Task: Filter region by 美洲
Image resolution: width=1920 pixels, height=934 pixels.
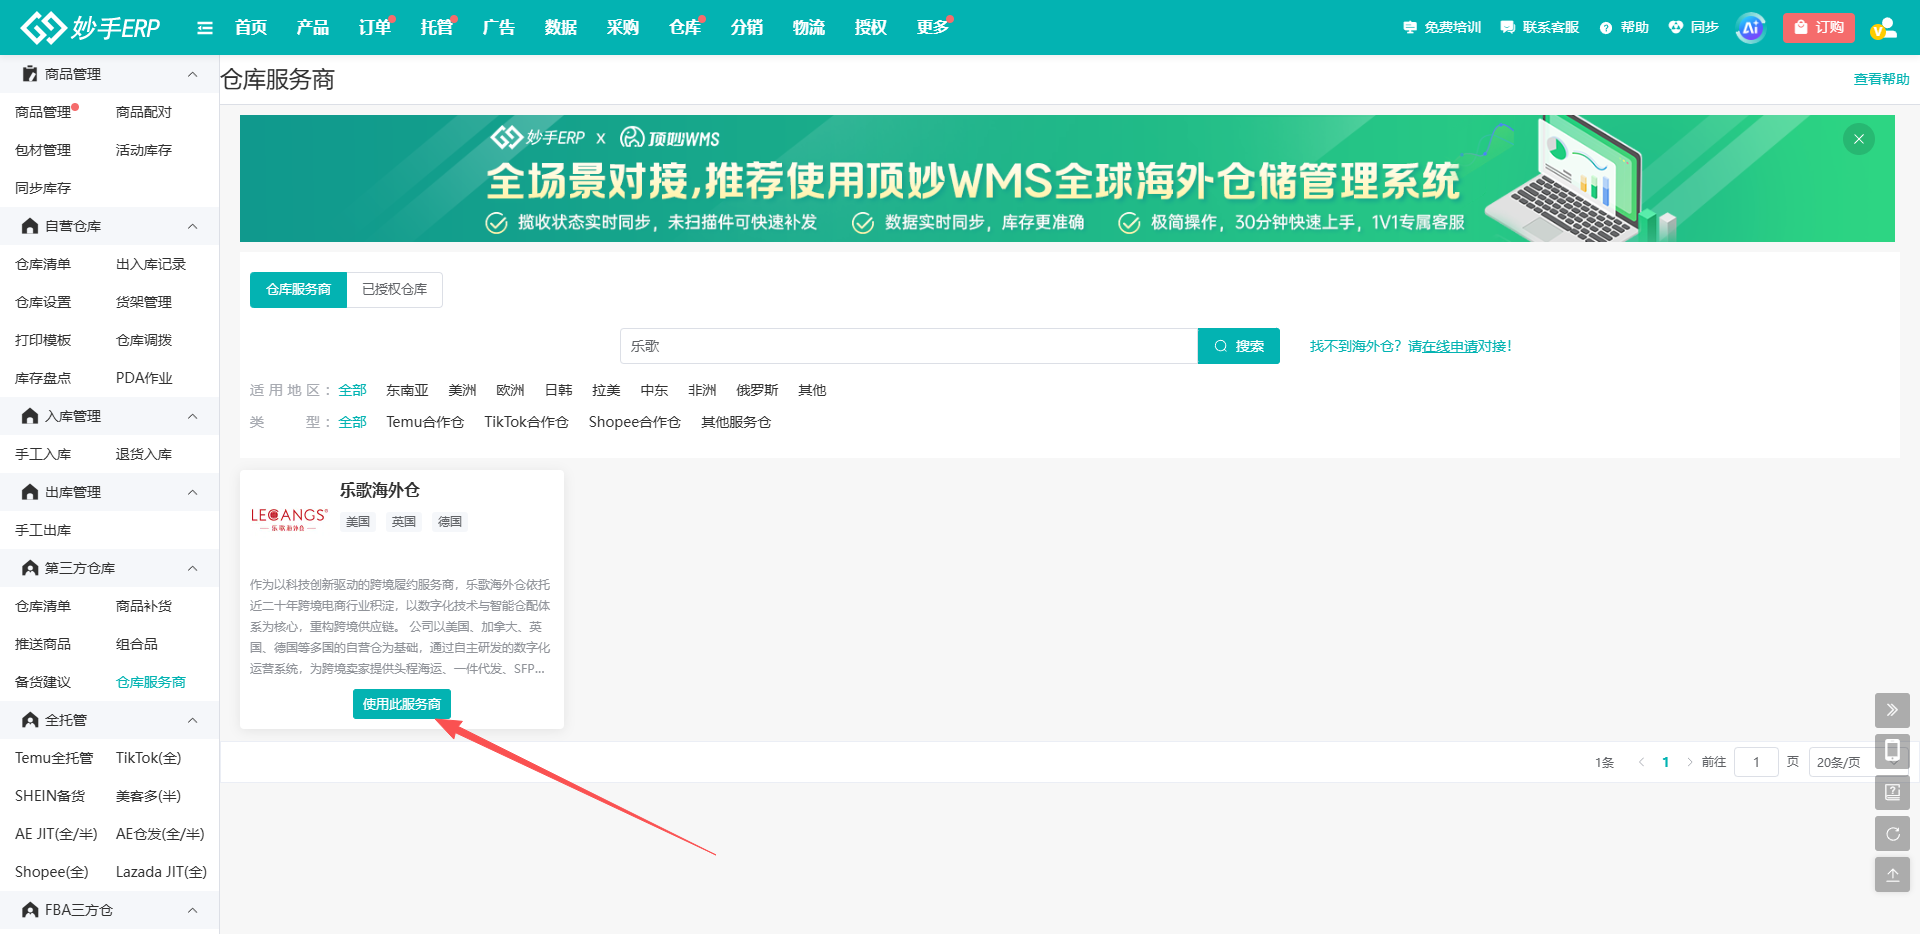Action: [462, 390]
